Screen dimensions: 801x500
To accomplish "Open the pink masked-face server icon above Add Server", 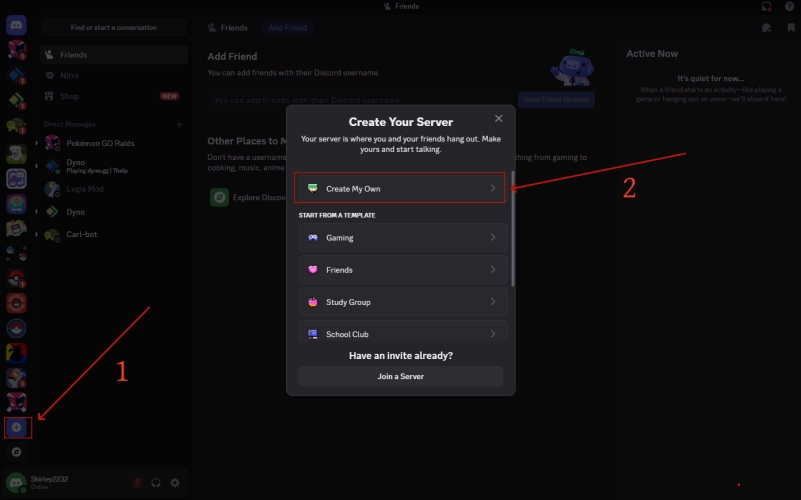I will [x=16, y=402].
